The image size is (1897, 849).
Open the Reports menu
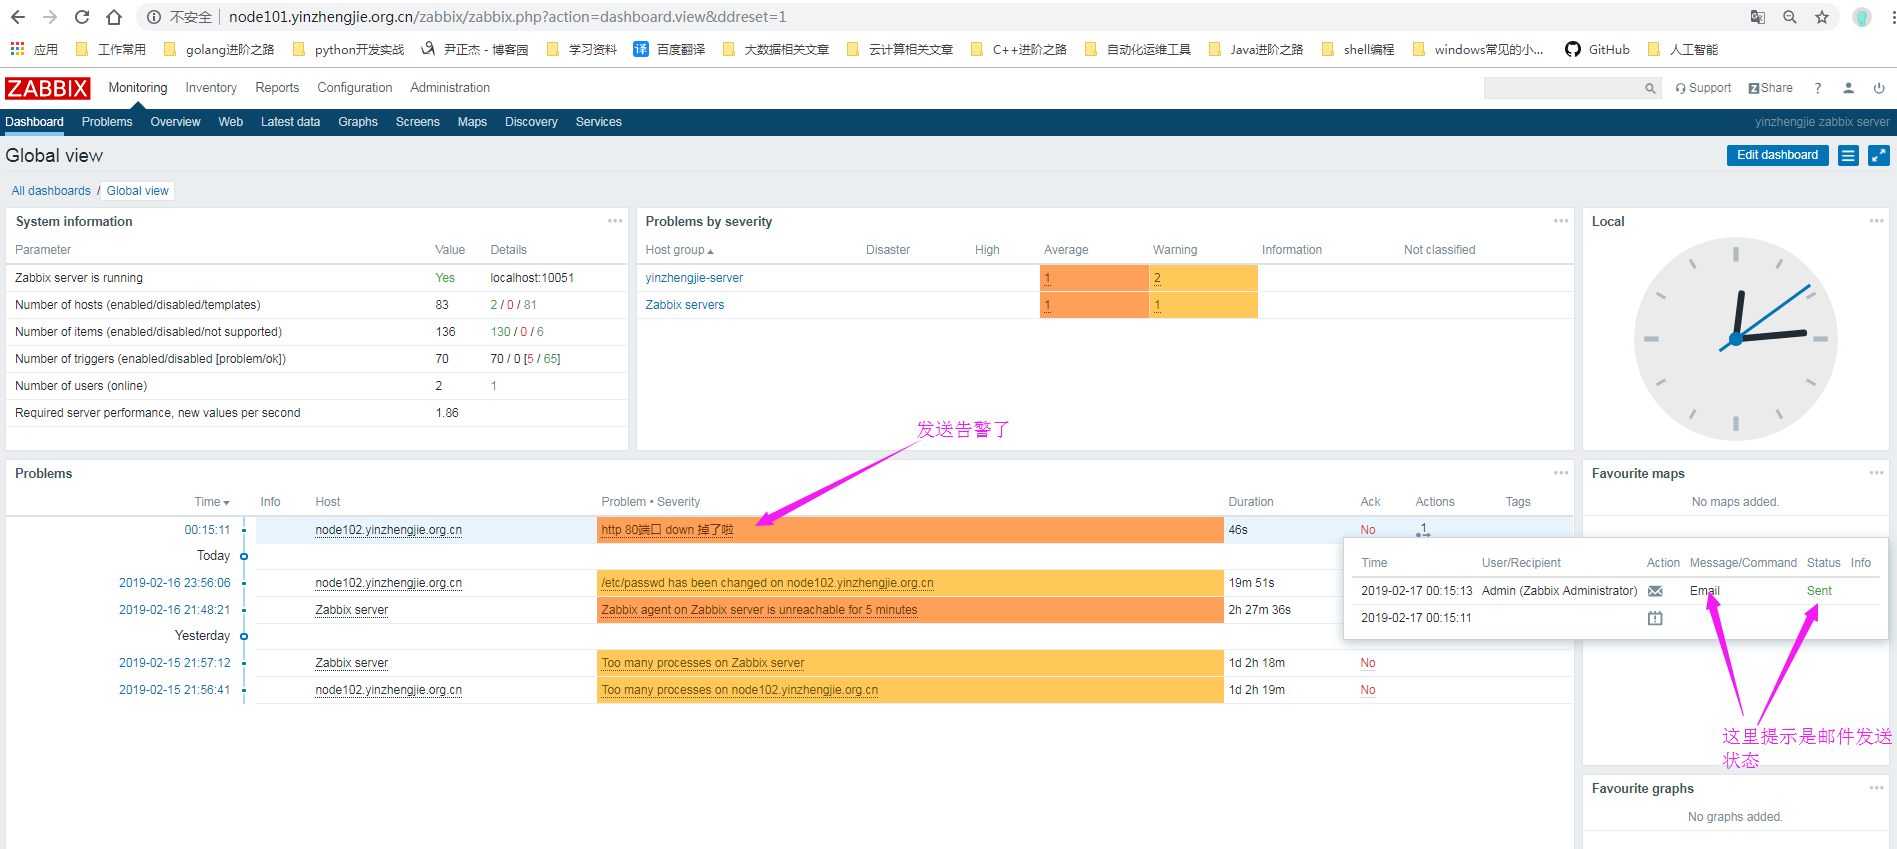coord(277,88)
